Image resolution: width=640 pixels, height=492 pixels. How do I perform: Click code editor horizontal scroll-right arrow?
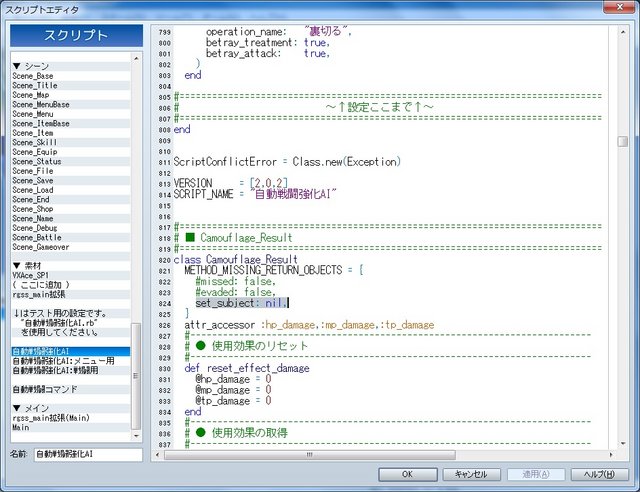click(x=611, y=454)
